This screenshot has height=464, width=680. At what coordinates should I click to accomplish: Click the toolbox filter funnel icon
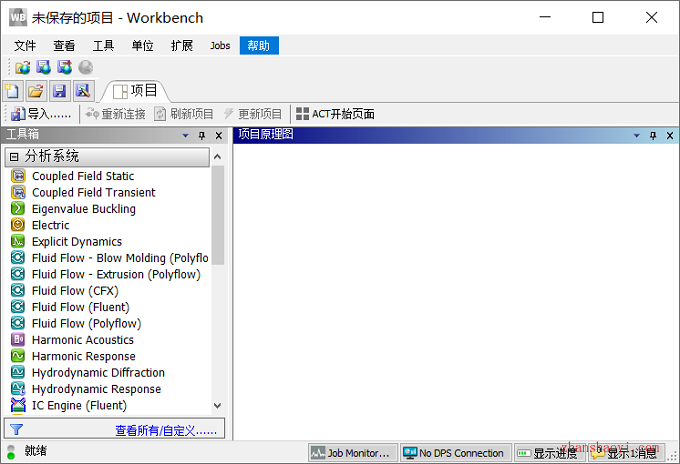16,429
